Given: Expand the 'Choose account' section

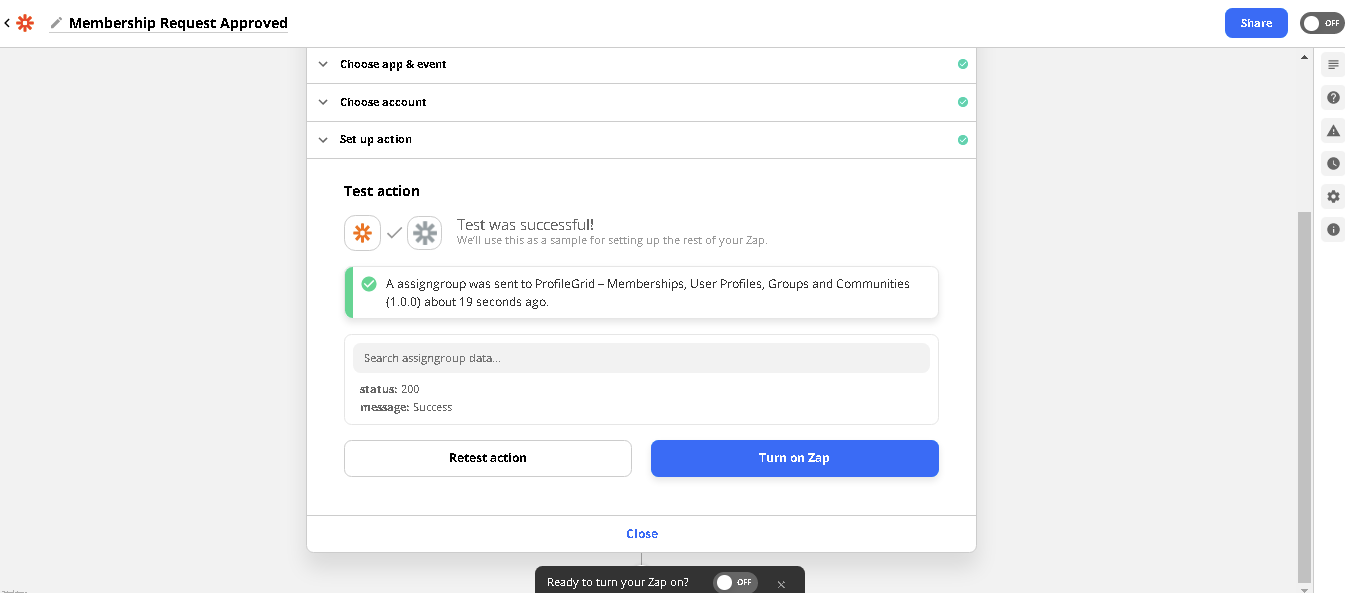Looking at the screenshot, I should [383, 102].
